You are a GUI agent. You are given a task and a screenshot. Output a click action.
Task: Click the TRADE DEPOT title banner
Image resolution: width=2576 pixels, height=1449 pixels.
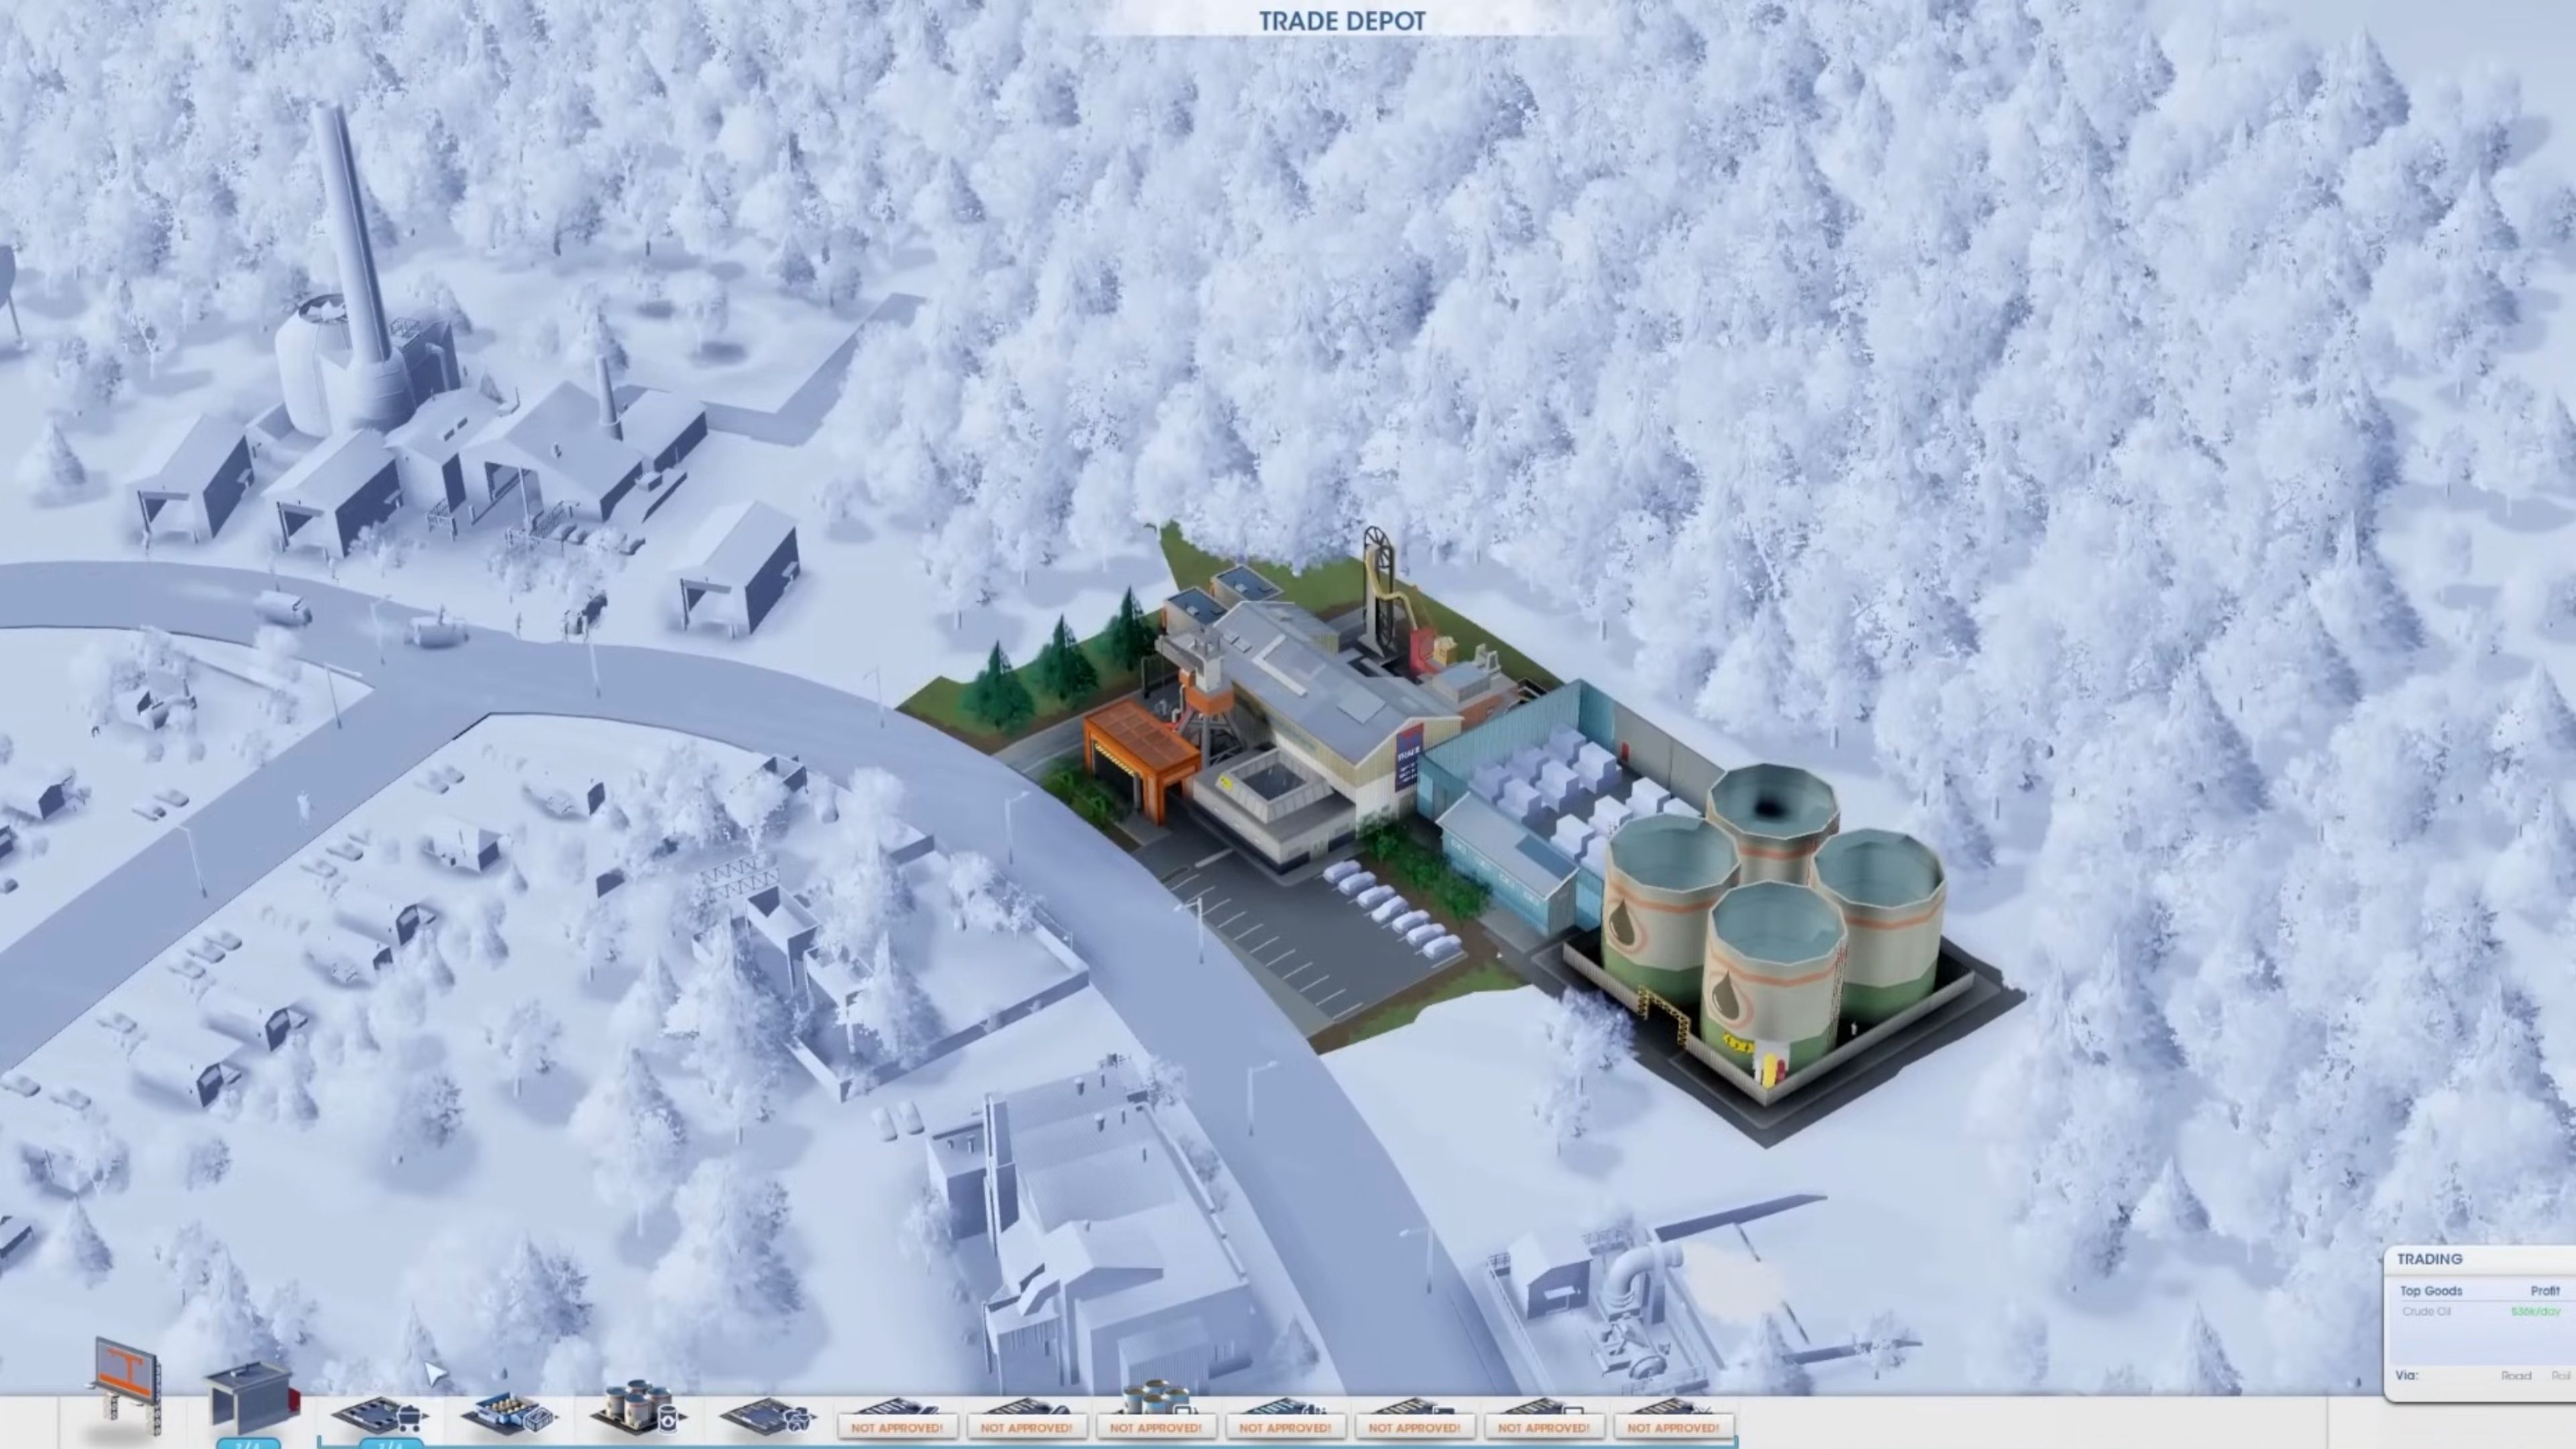click(x=1342, y=21)
